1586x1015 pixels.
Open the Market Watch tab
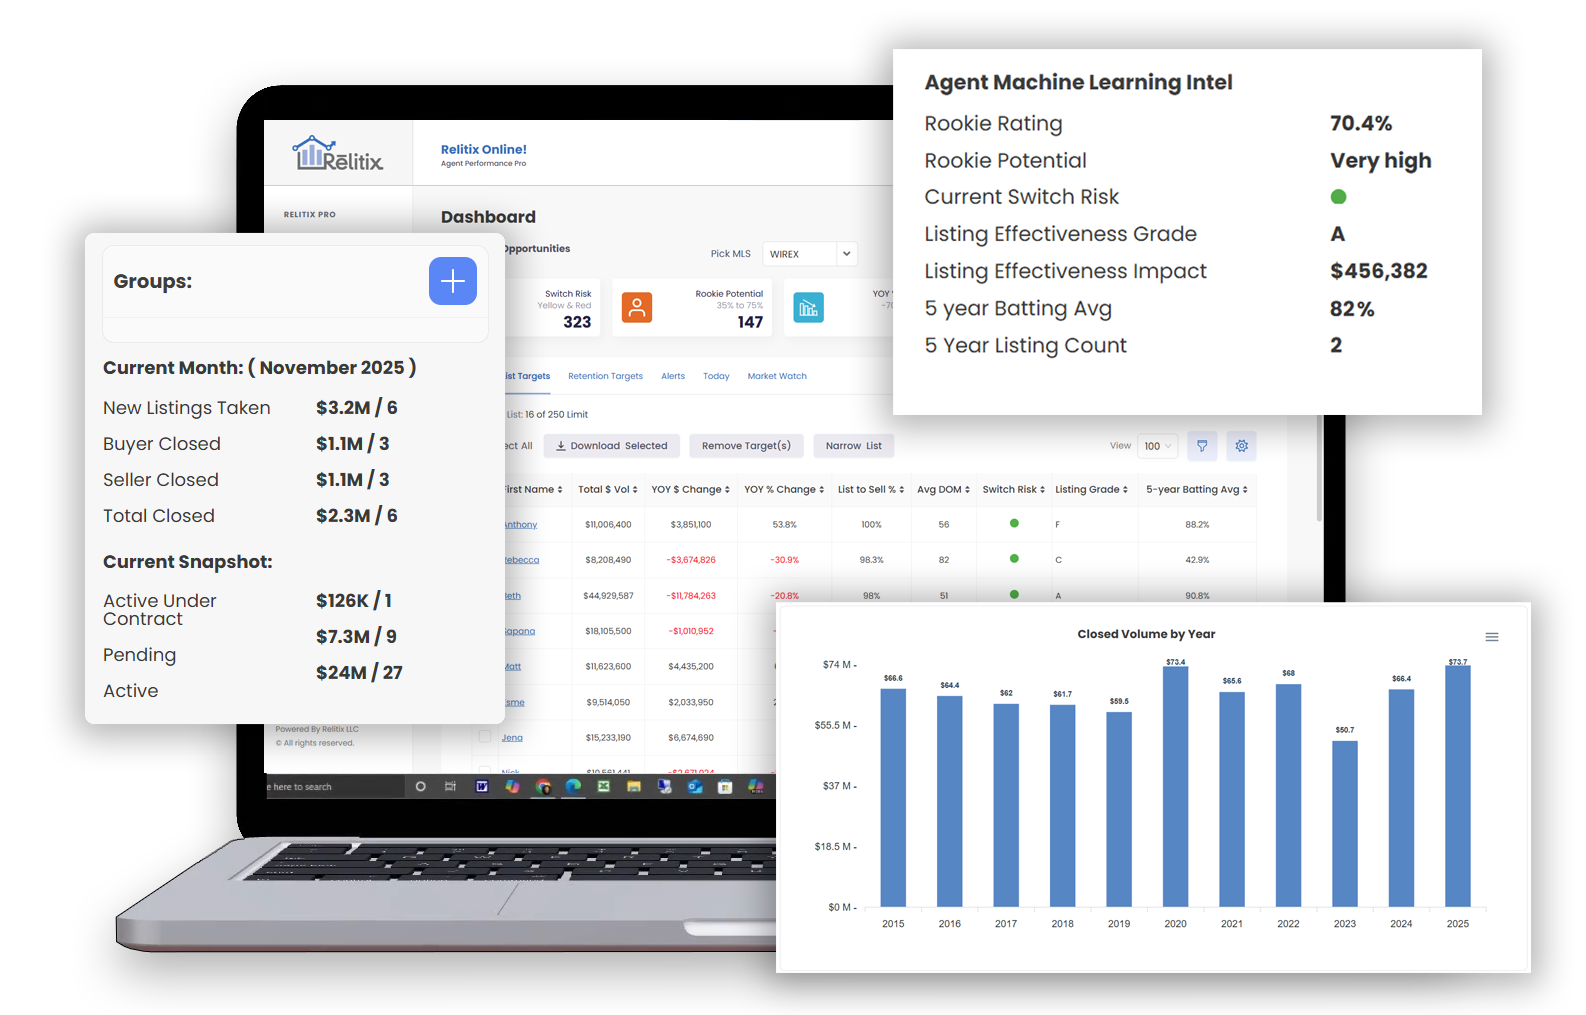click(x=777, y=377)
